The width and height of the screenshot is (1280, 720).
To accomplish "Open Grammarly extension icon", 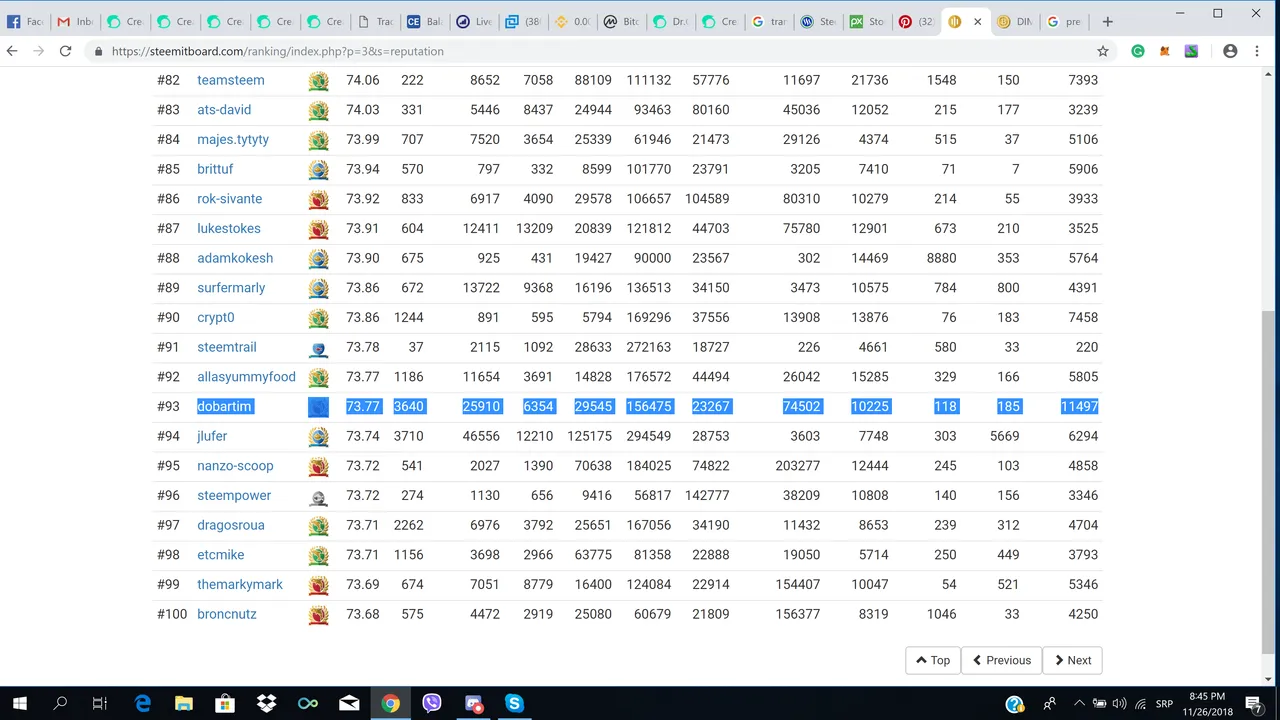I will [1138, 51].
